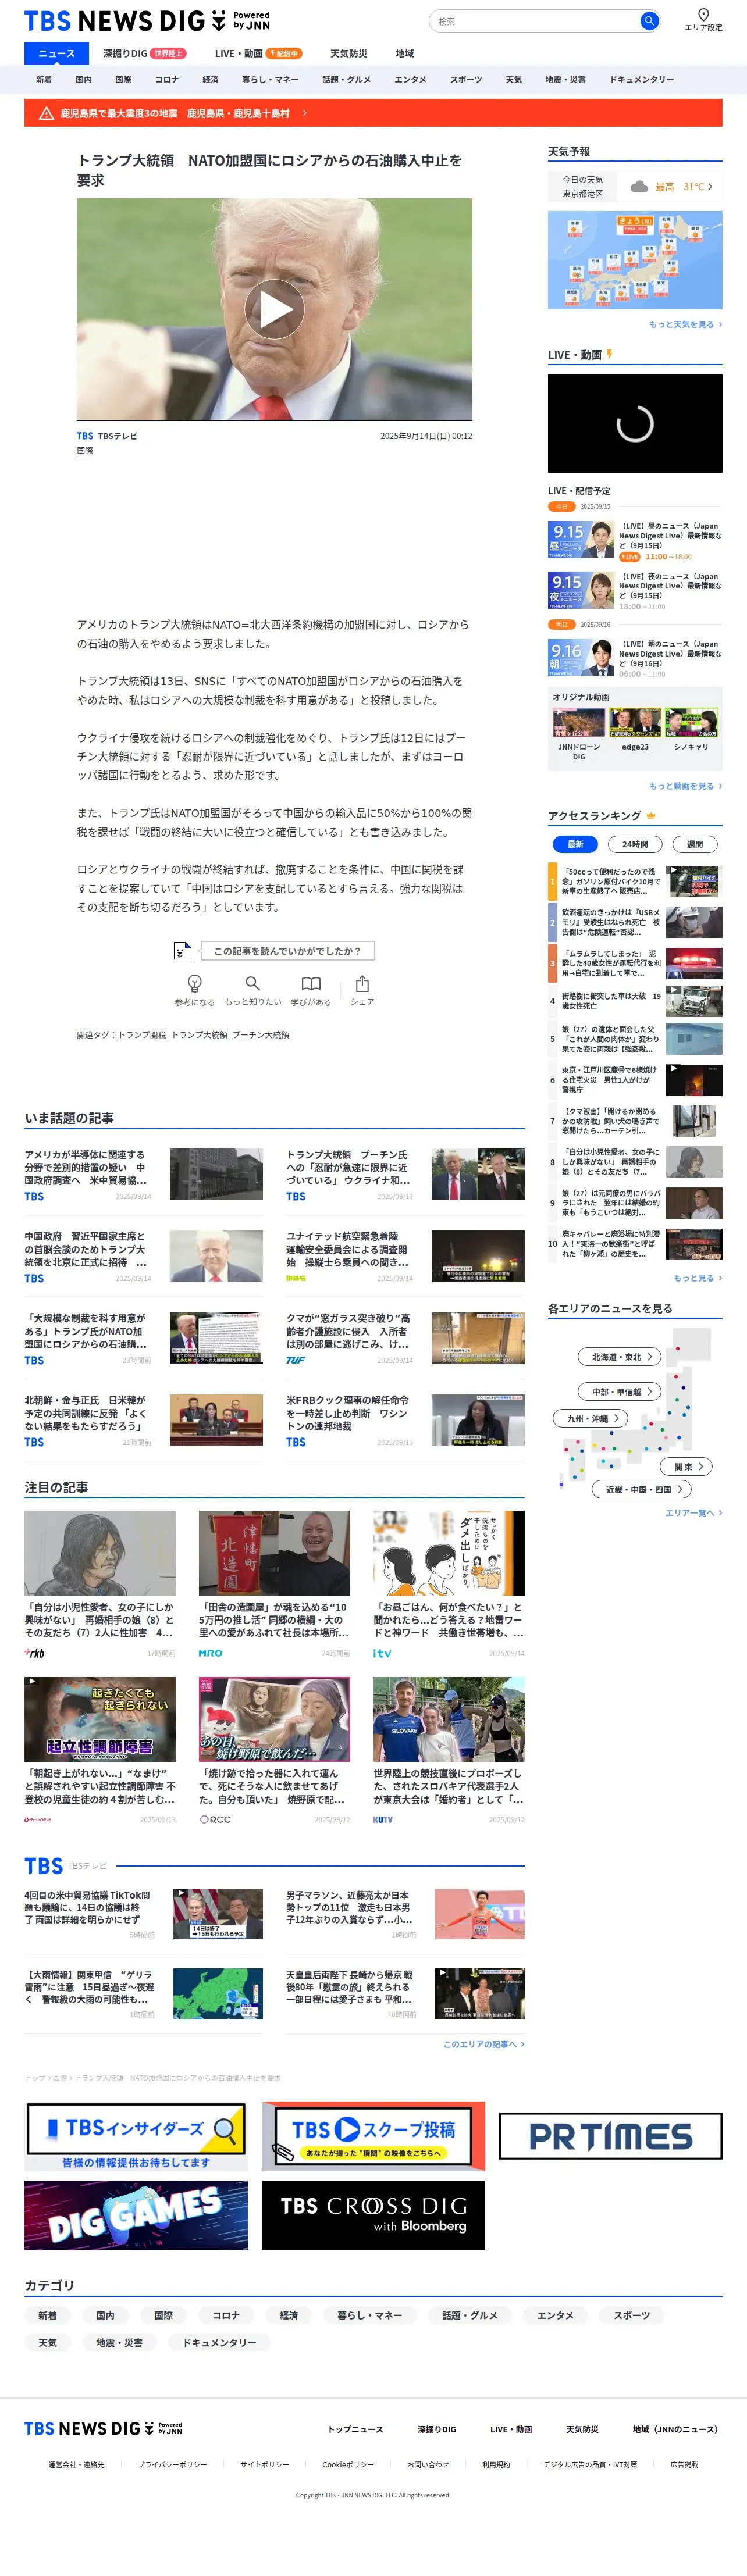Click the もっと知りたい magnifier reaction icon
747x2576 pixels.
[253, 984]
